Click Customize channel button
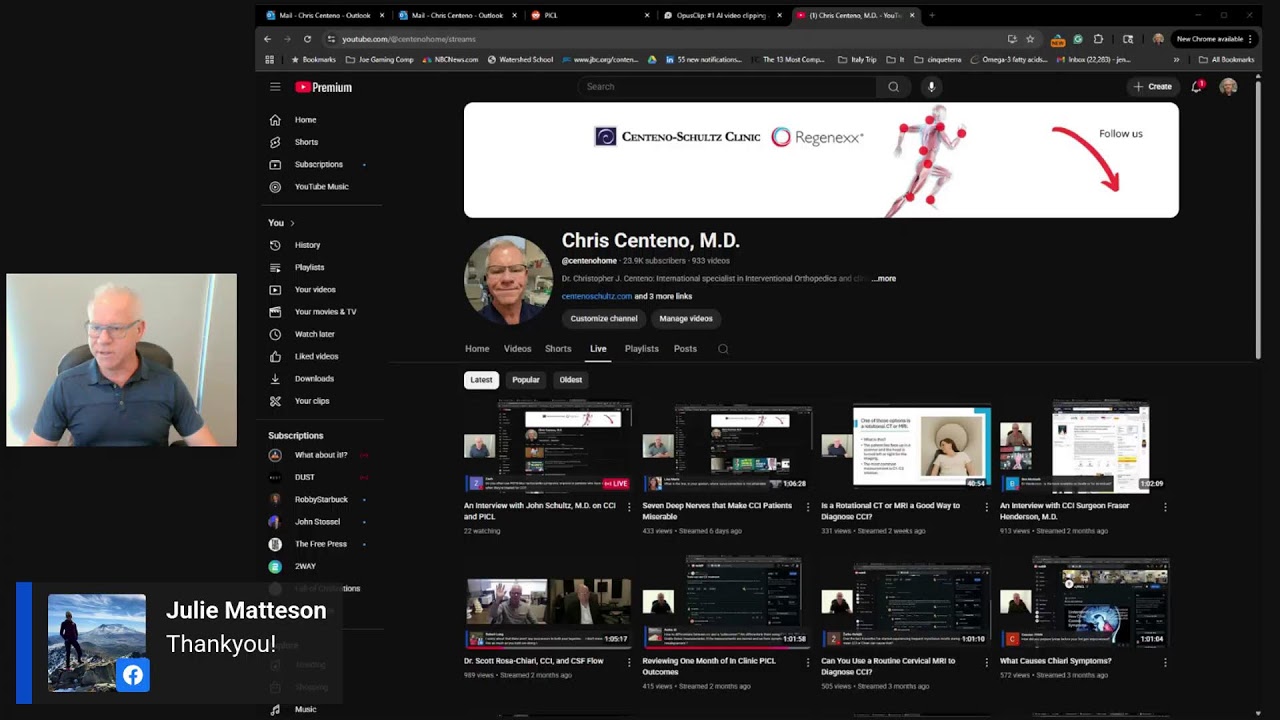The height and width of the screenshot is (720, 1280). pyautogui.click(x=604, y=319)
